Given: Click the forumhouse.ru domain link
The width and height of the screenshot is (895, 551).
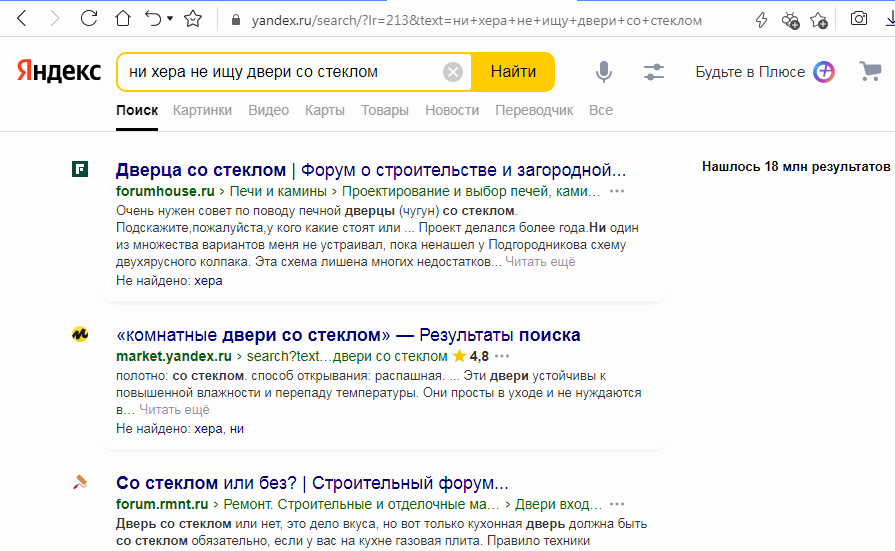Looking at the screenshot, I should coord(166,191).
